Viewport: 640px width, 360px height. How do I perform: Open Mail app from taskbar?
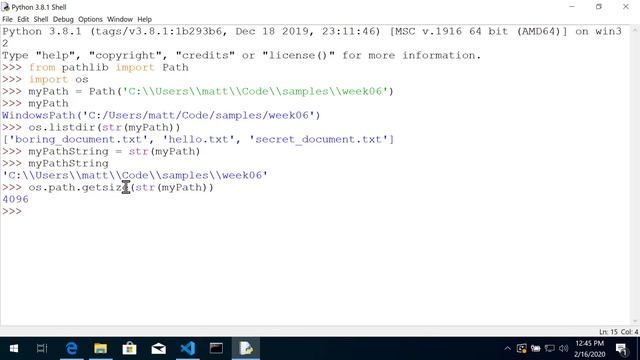click(158, 349)
